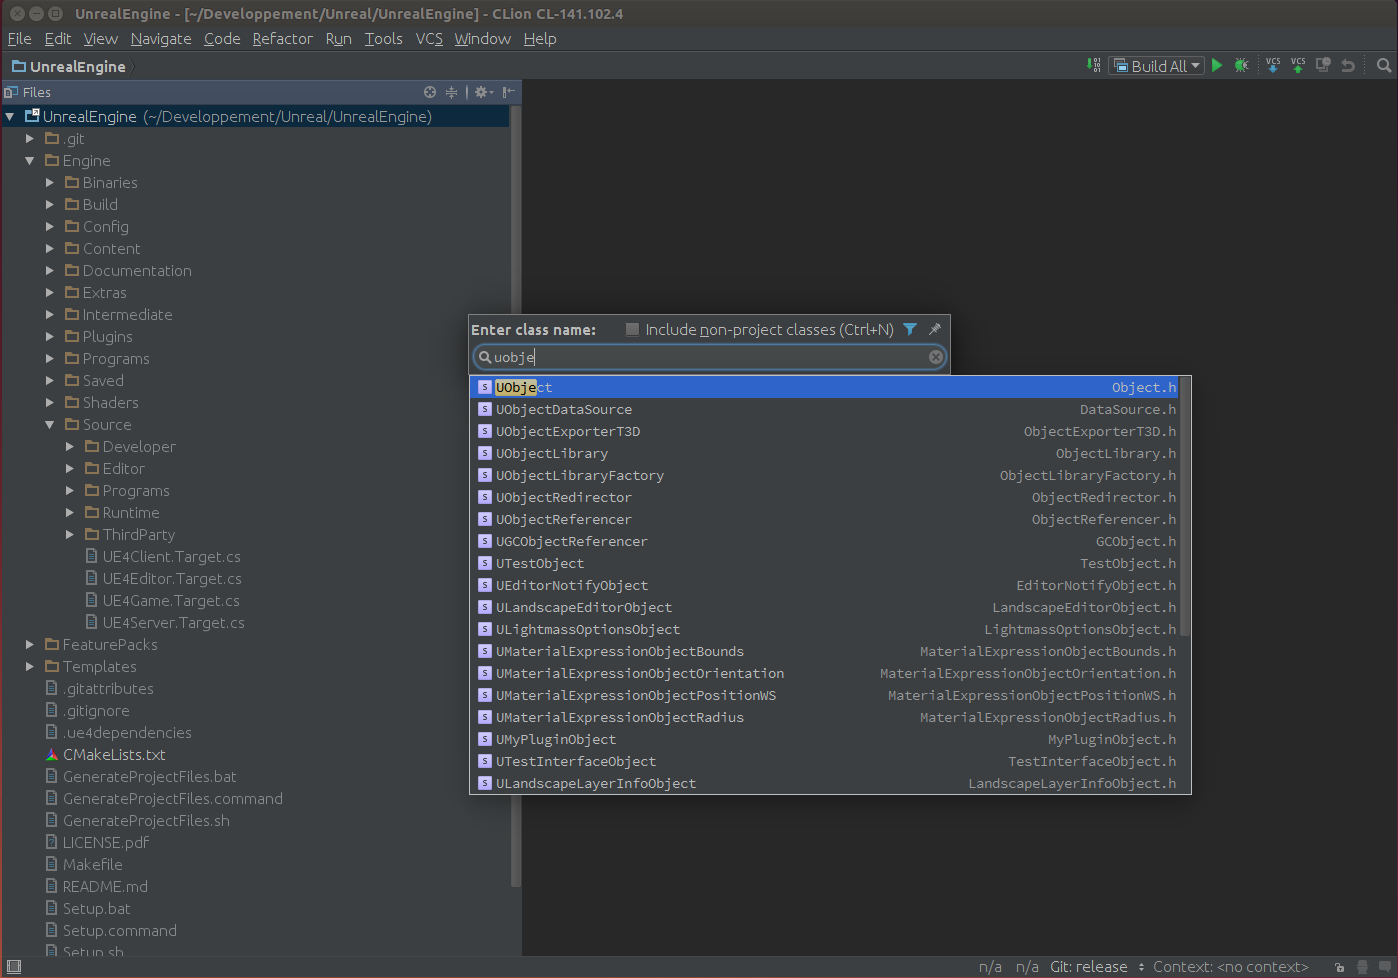
Task: Click the magnifier icon inside search field
Action: pos(485,357)
